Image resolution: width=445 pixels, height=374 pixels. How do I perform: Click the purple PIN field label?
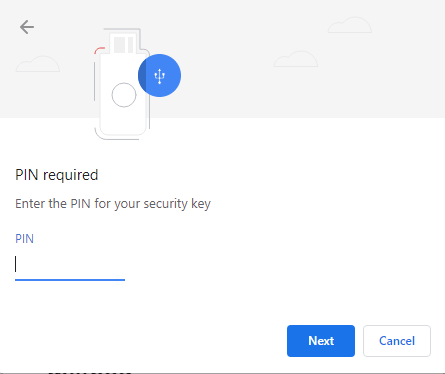tap(24, 239)
